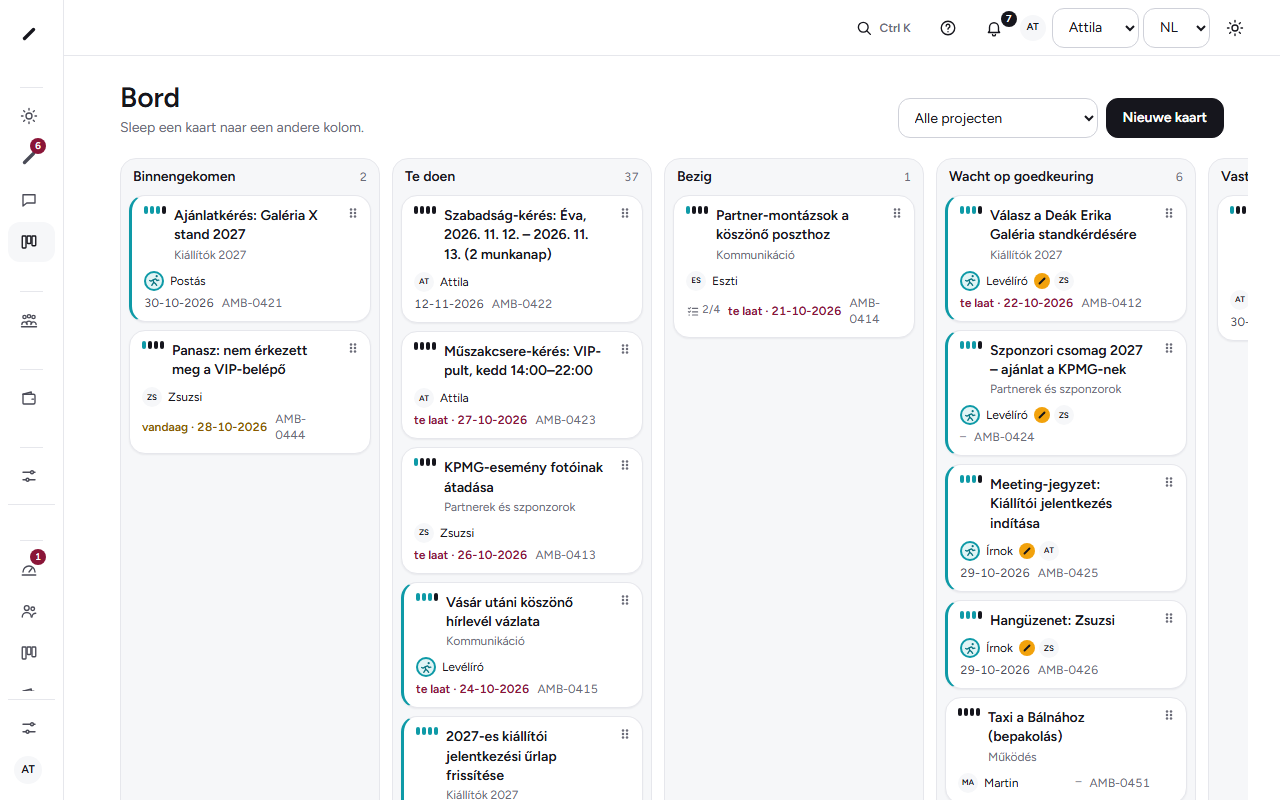1280x800 pixels.
Task: Open card Hangüzenet: Zsuzsi
Action: click(x=1065, y=645)
